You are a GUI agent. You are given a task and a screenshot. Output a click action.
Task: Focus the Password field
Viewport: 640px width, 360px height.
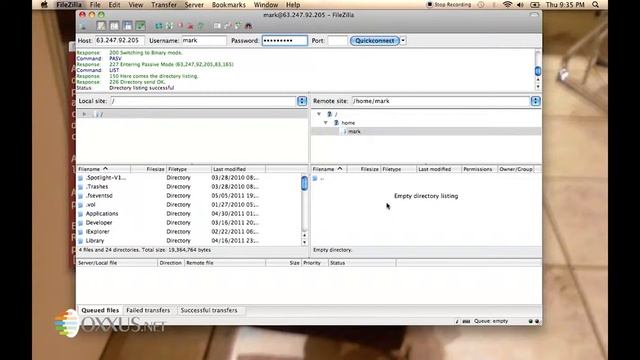click(284, 40)
